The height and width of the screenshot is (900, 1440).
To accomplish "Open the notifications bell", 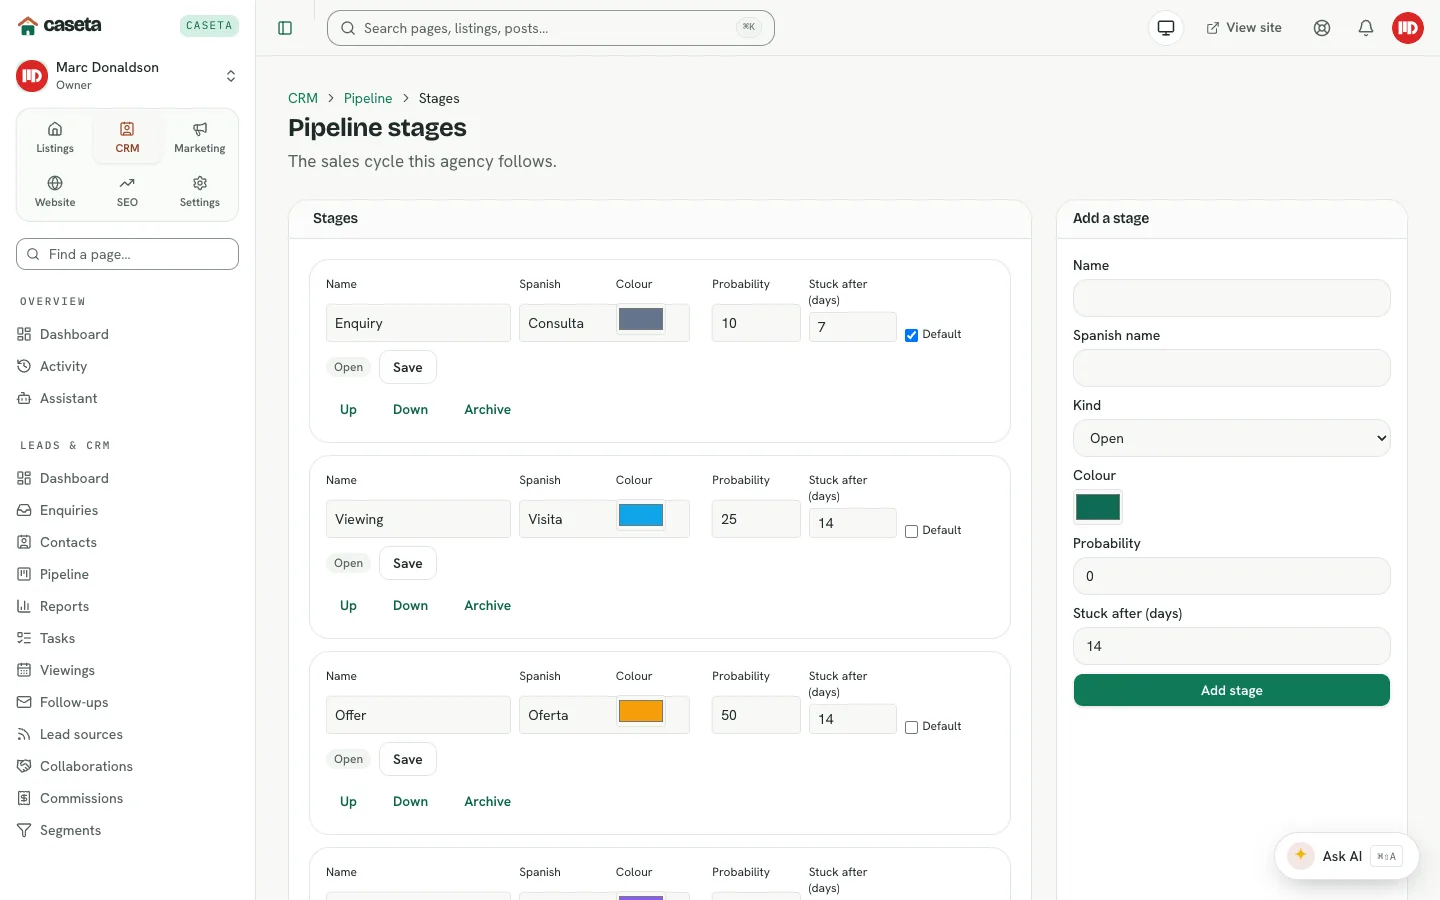I will pyautogui.click(x=1366, y=28).
